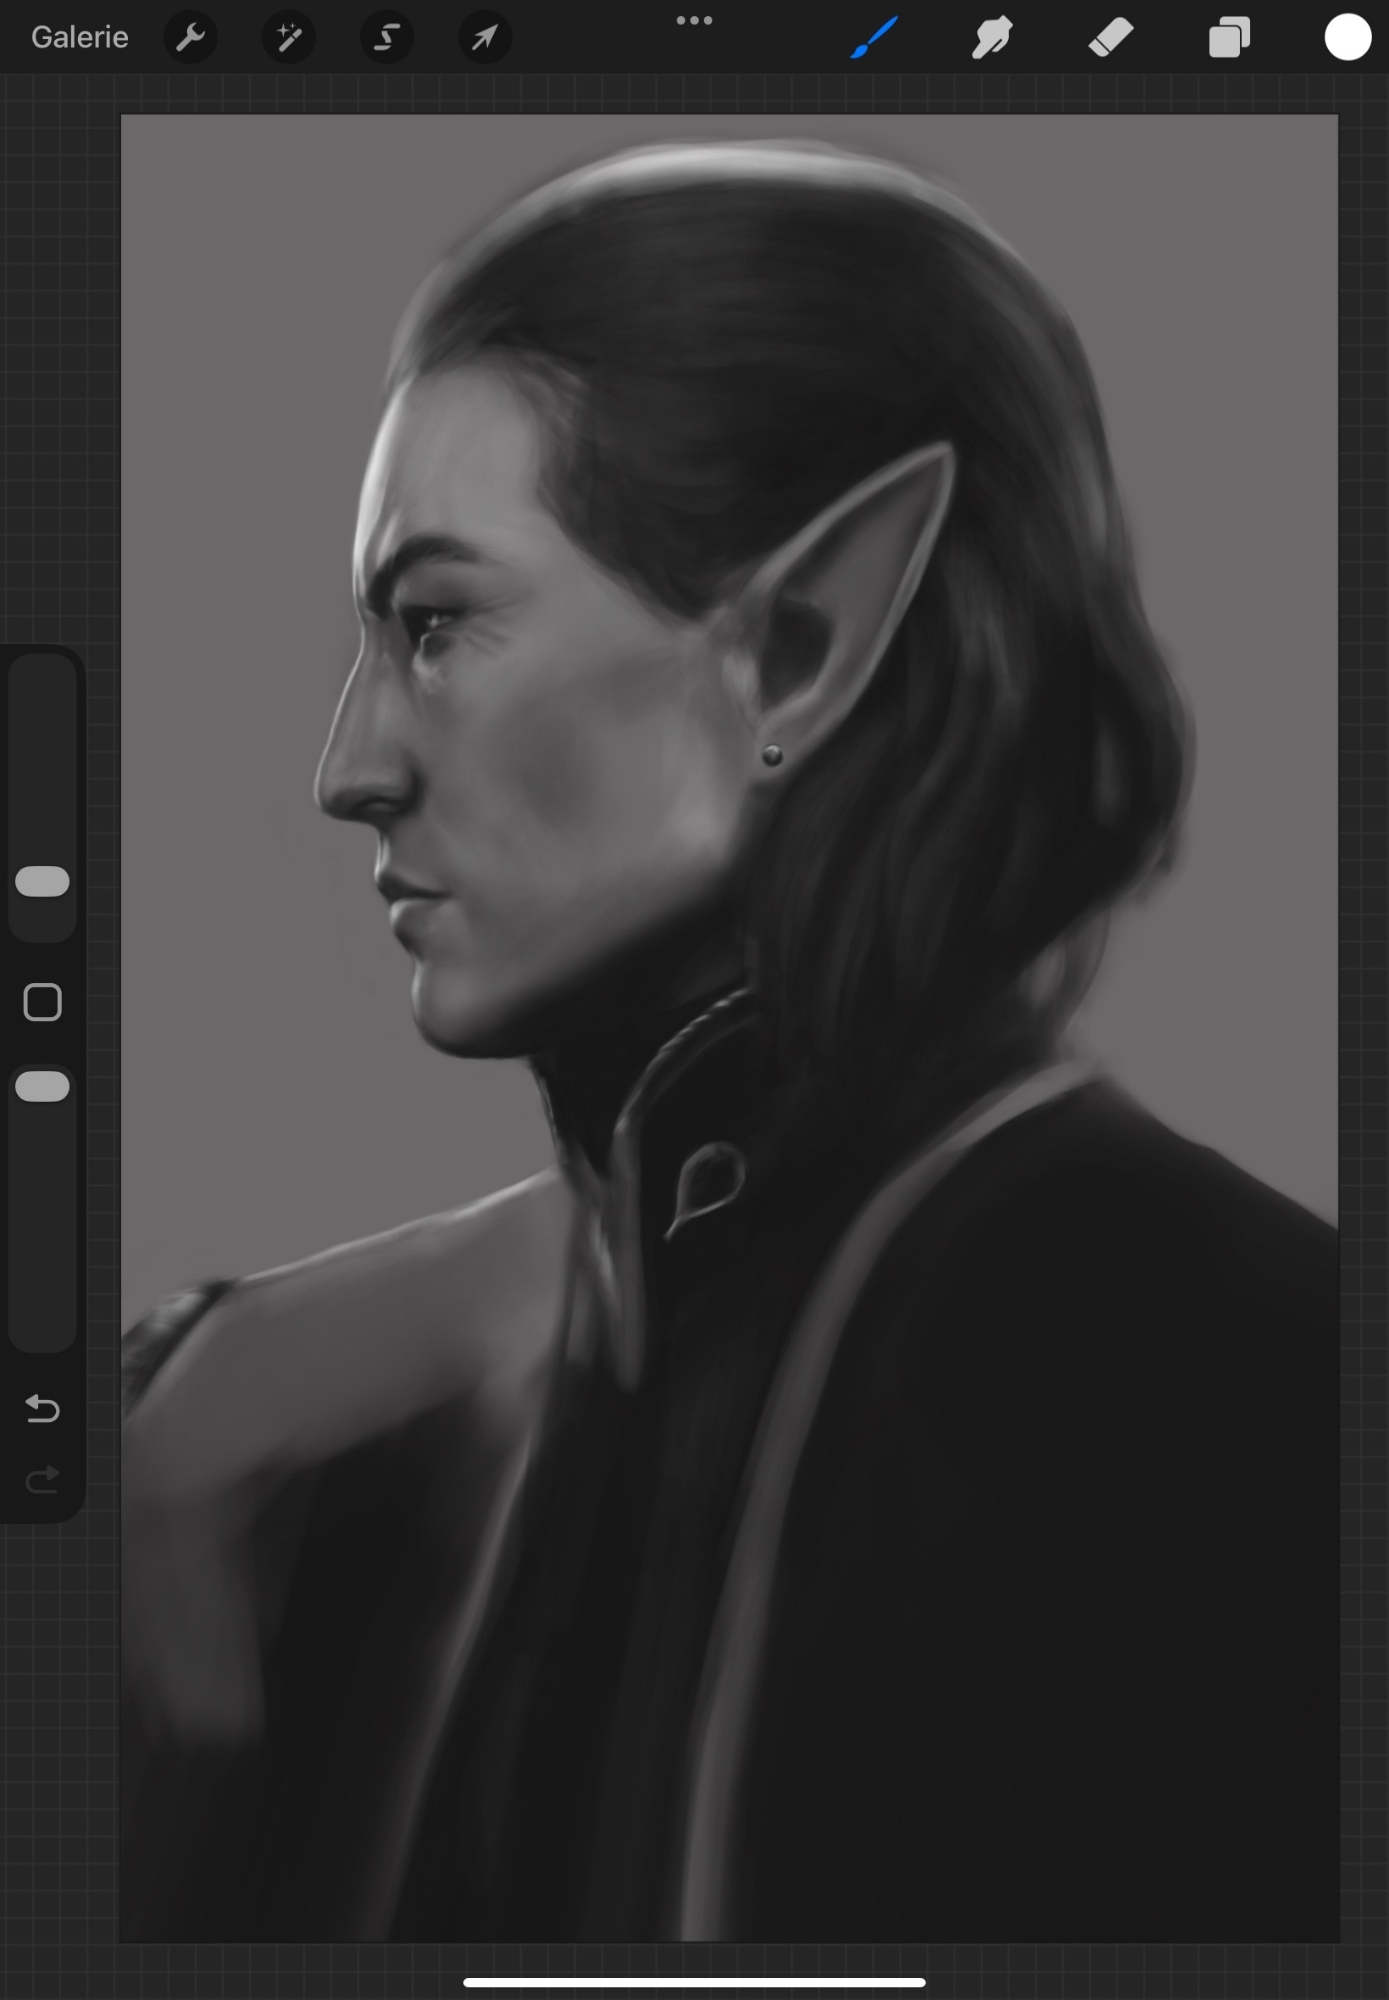Open the white active color circle
The height and width of the screenshot is (2000, 1389).
[1347, 38]
